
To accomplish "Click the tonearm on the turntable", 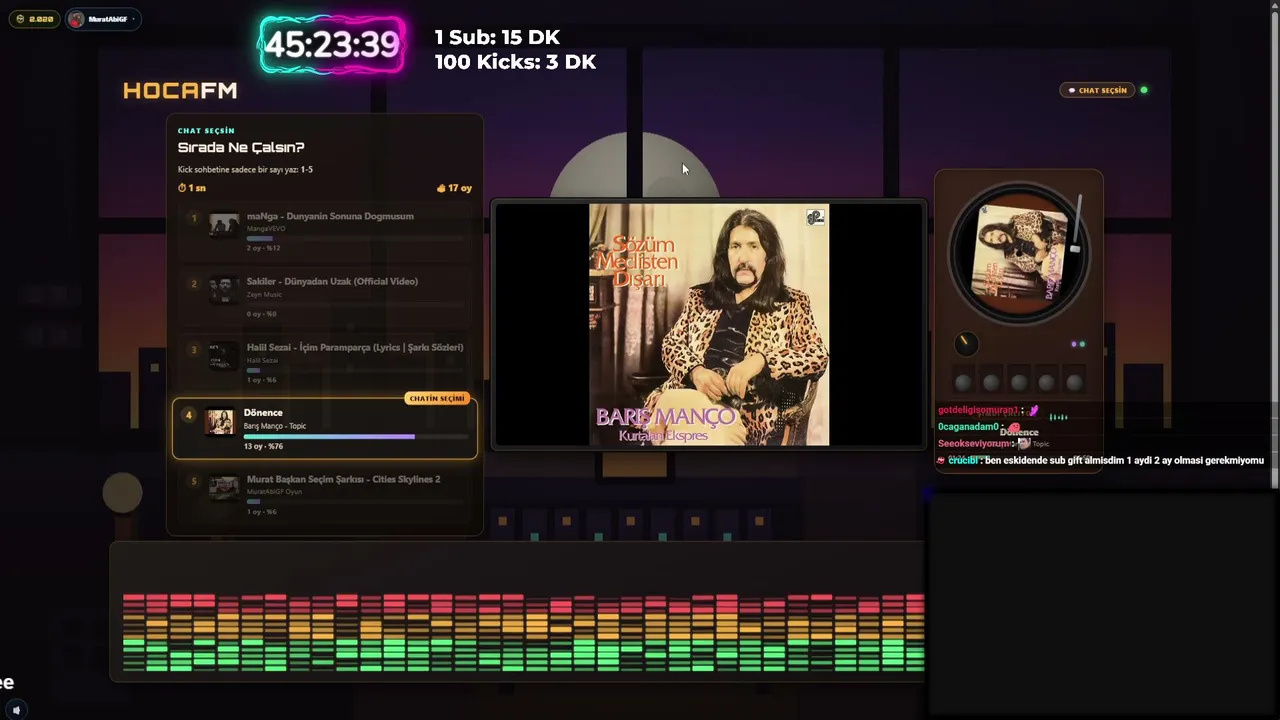I will pos(1077,225).
